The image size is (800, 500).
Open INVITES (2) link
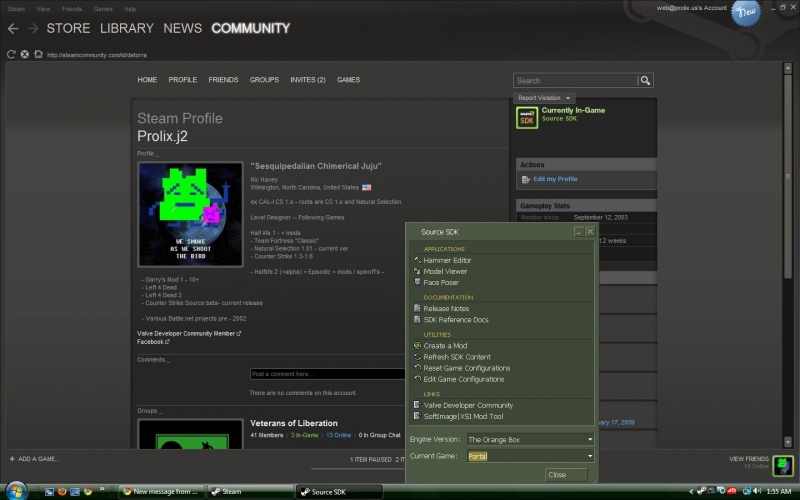[308, 80]
